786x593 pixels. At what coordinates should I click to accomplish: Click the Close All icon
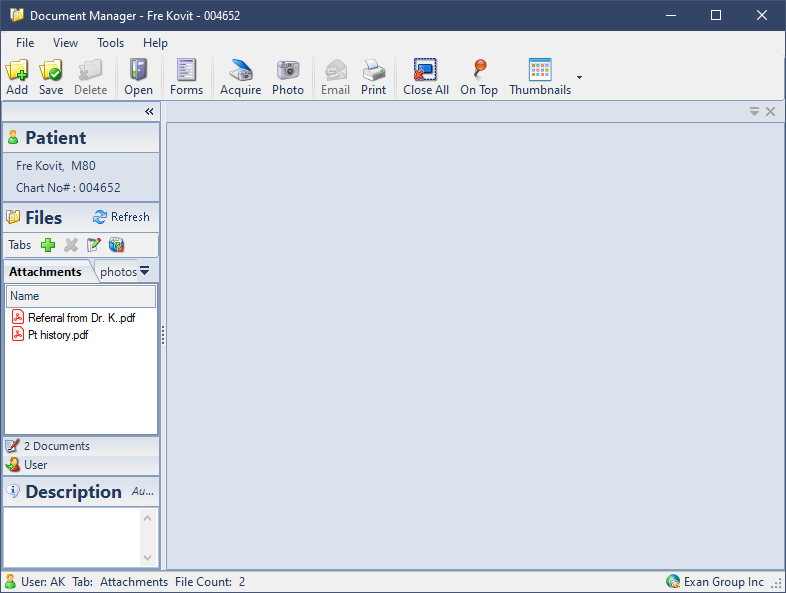click(426, 76)
